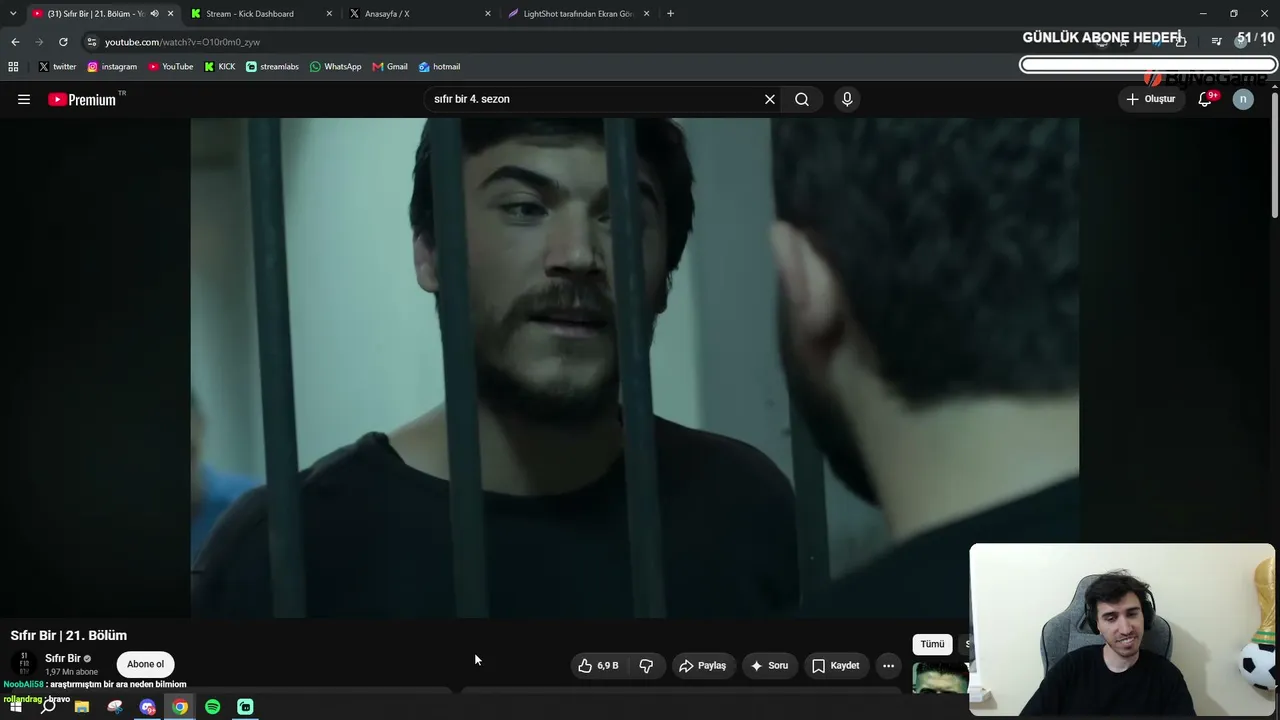
Task: Open Chrome from the taskbar
Action: (180, 707)
